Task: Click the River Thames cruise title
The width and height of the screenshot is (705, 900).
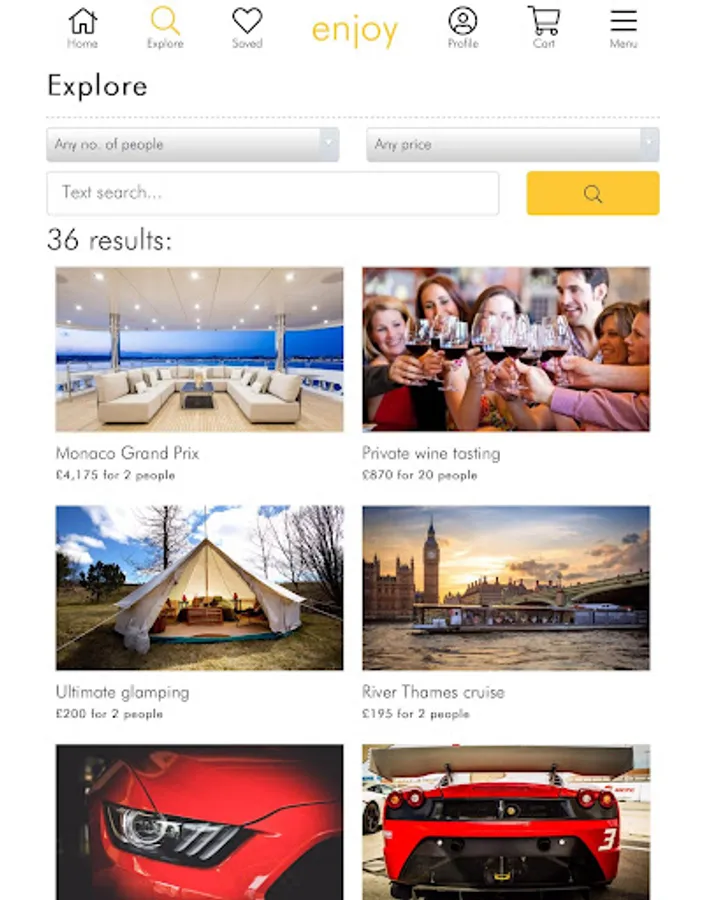Action: click(433, 692)
